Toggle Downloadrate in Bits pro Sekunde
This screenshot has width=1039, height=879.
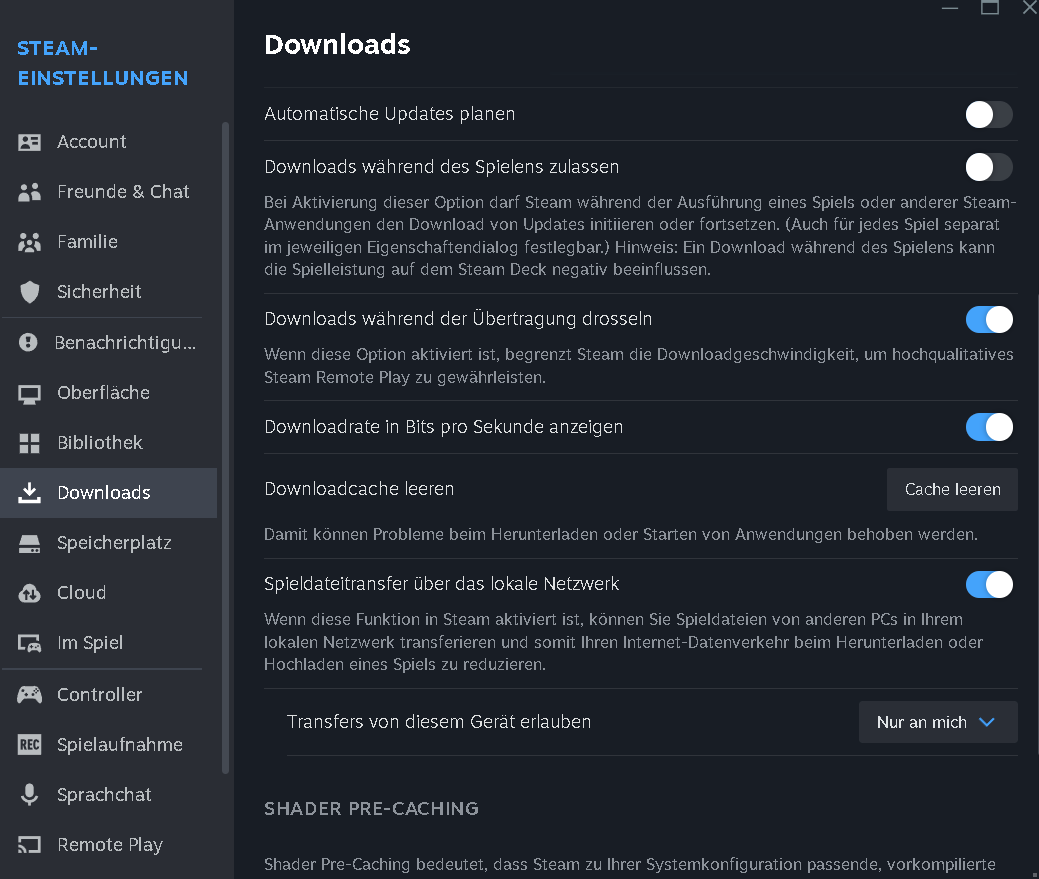tap(989, 427)
